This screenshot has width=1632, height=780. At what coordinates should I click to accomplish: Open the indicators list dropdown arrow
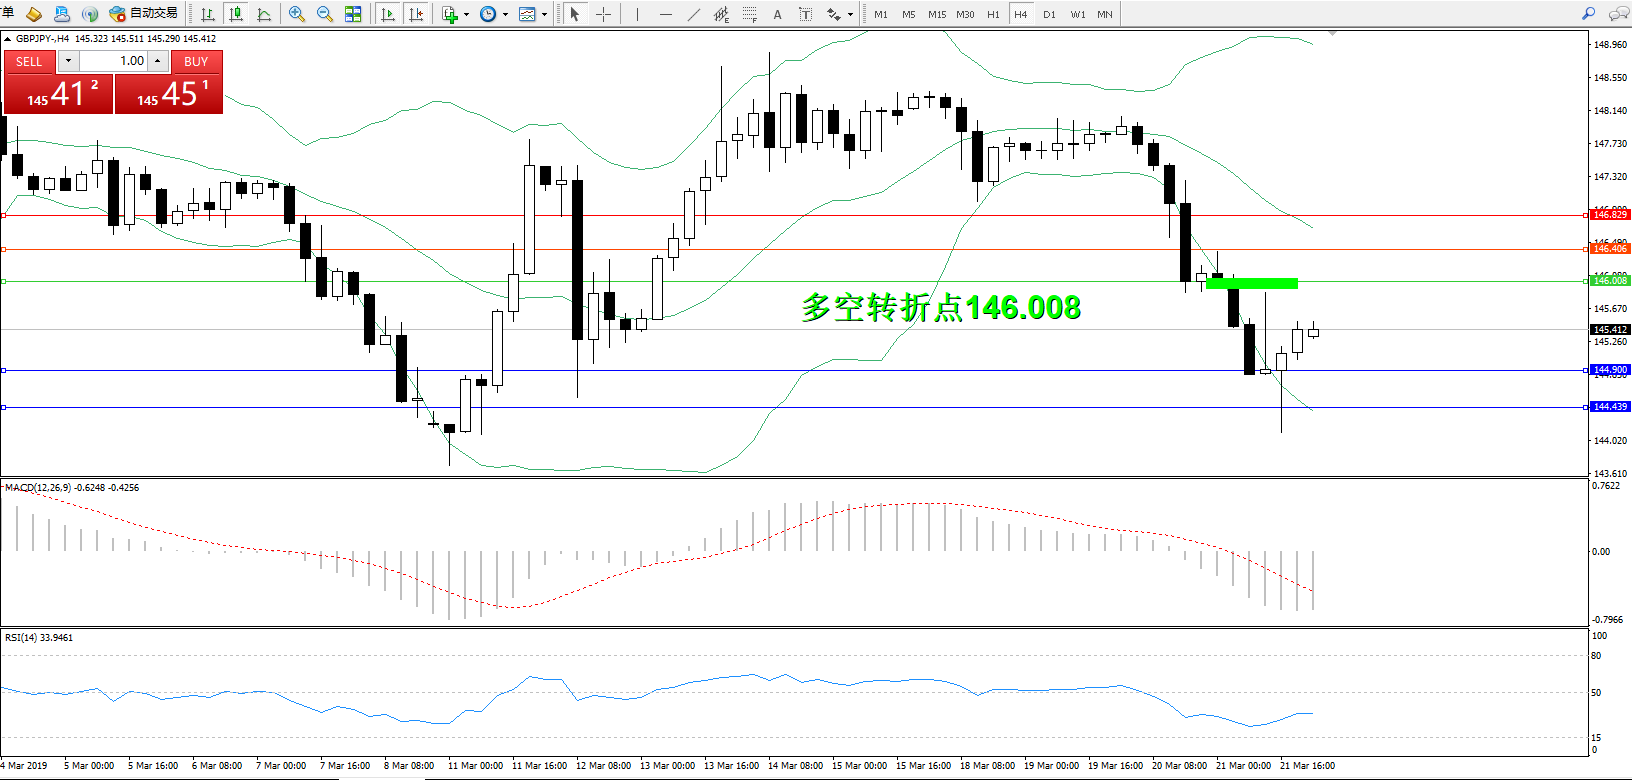tap(466, 15)
